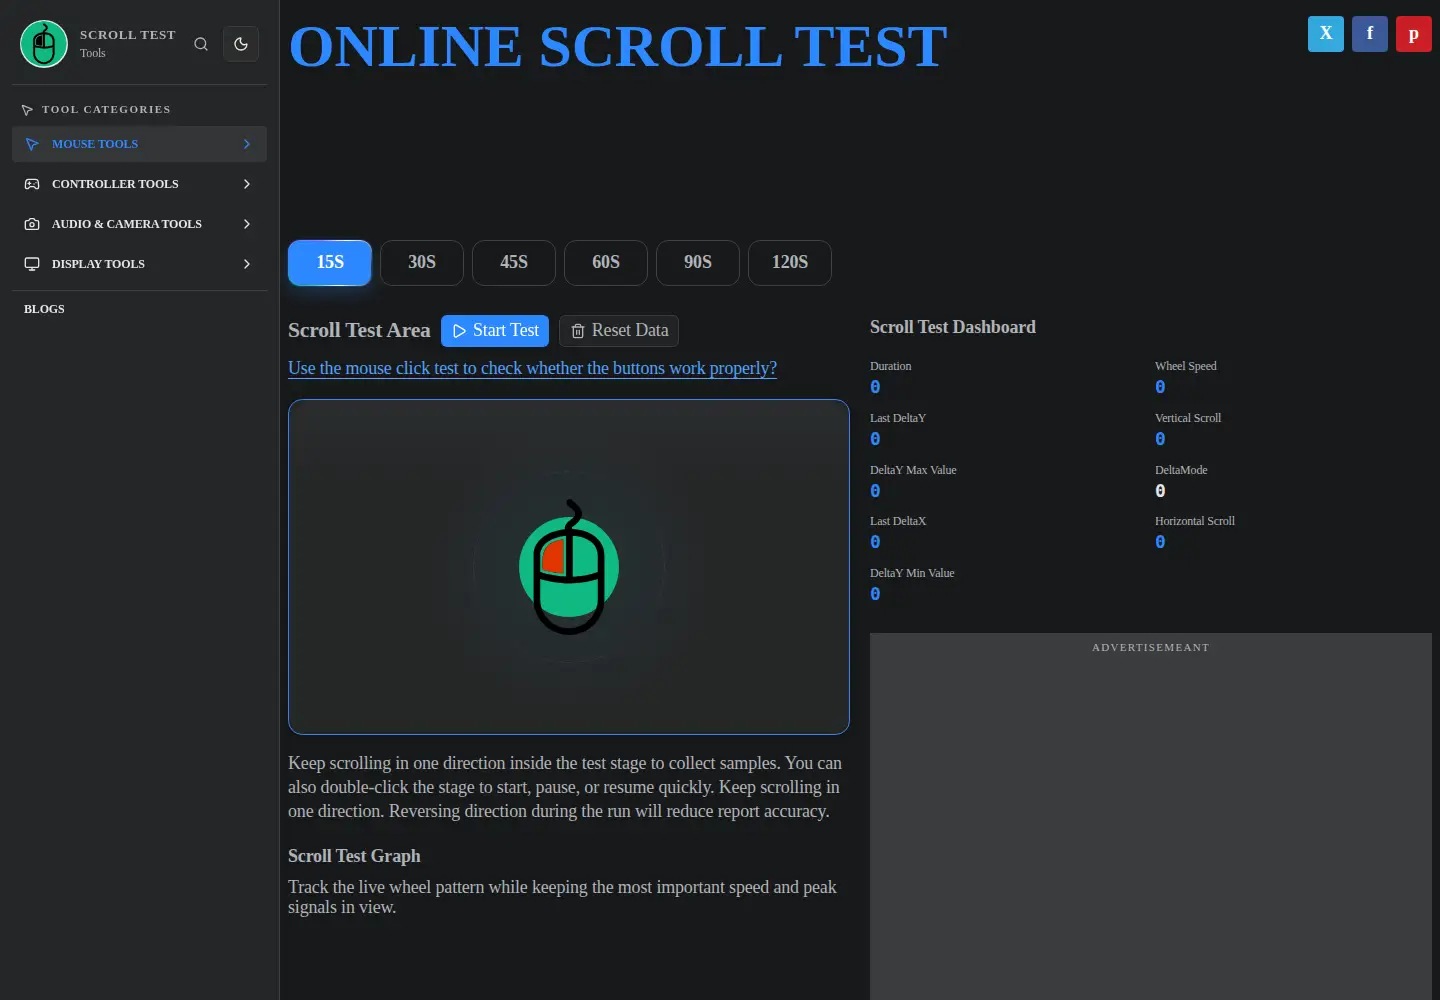Select the 45S duration
1440x1000 pixels.
point(514,263)
